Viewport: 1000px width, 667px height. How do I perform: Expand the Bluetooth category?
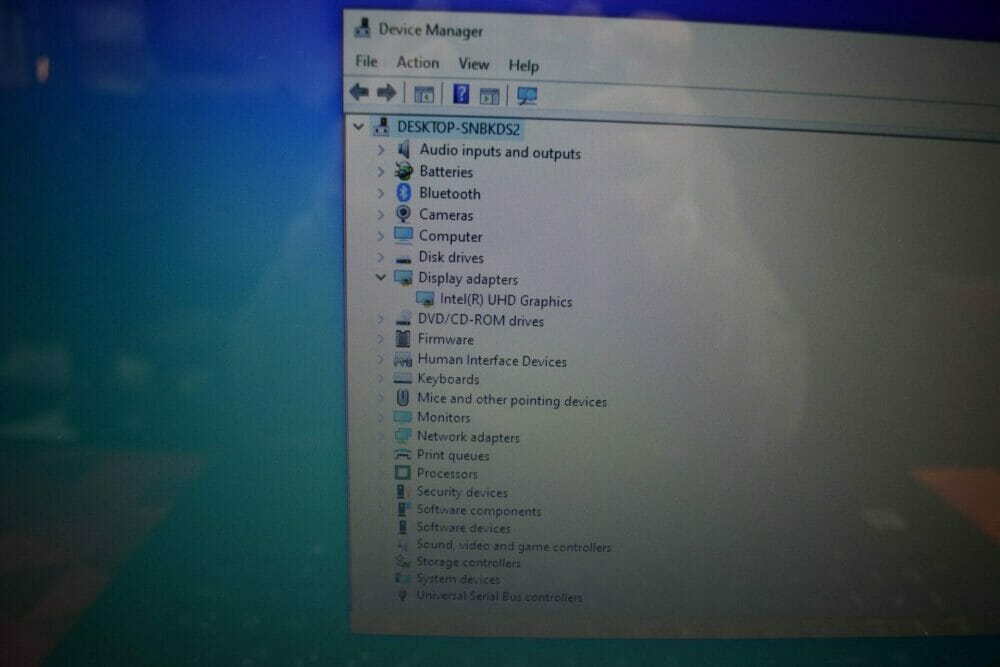coord(381,193)
